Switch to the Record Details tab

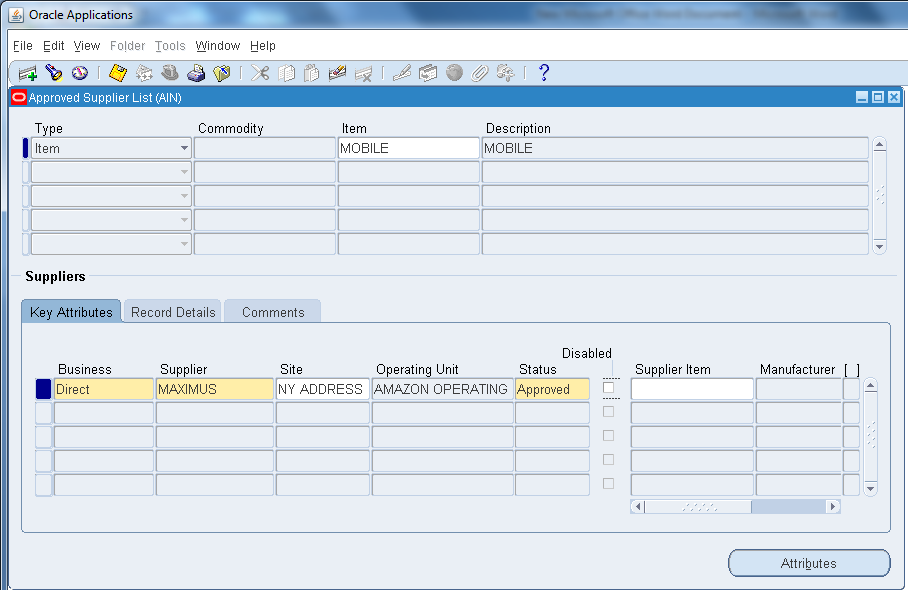172,311
